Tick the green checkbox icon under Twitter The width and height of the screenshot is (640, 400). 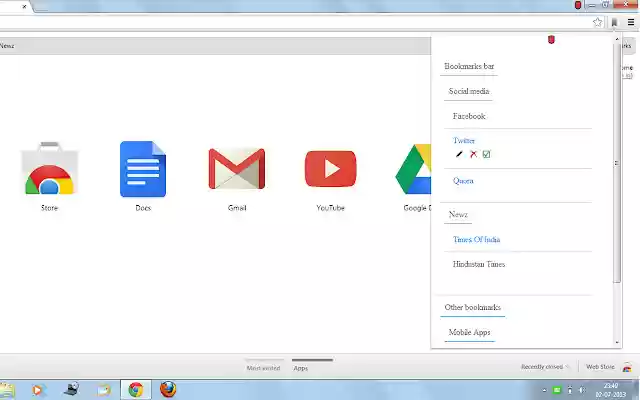pos(486,154)
